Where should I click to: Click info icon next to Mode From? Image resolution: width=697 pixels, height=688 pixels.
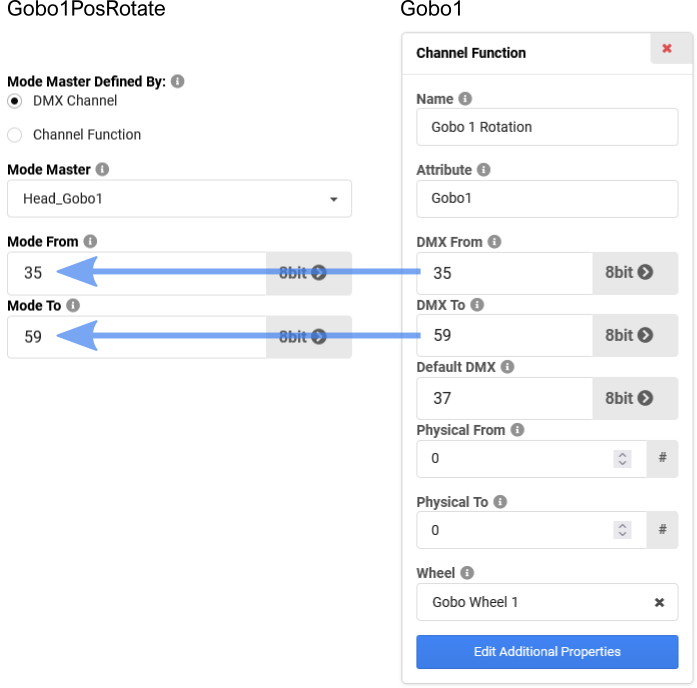tap(90, 242)
